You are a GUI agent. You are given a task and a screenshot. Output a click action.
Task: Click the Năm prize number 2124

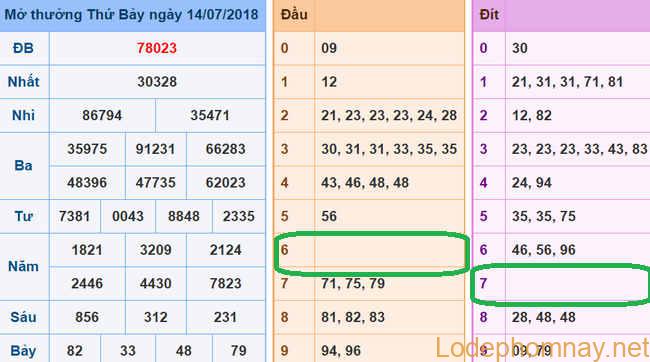226,250
